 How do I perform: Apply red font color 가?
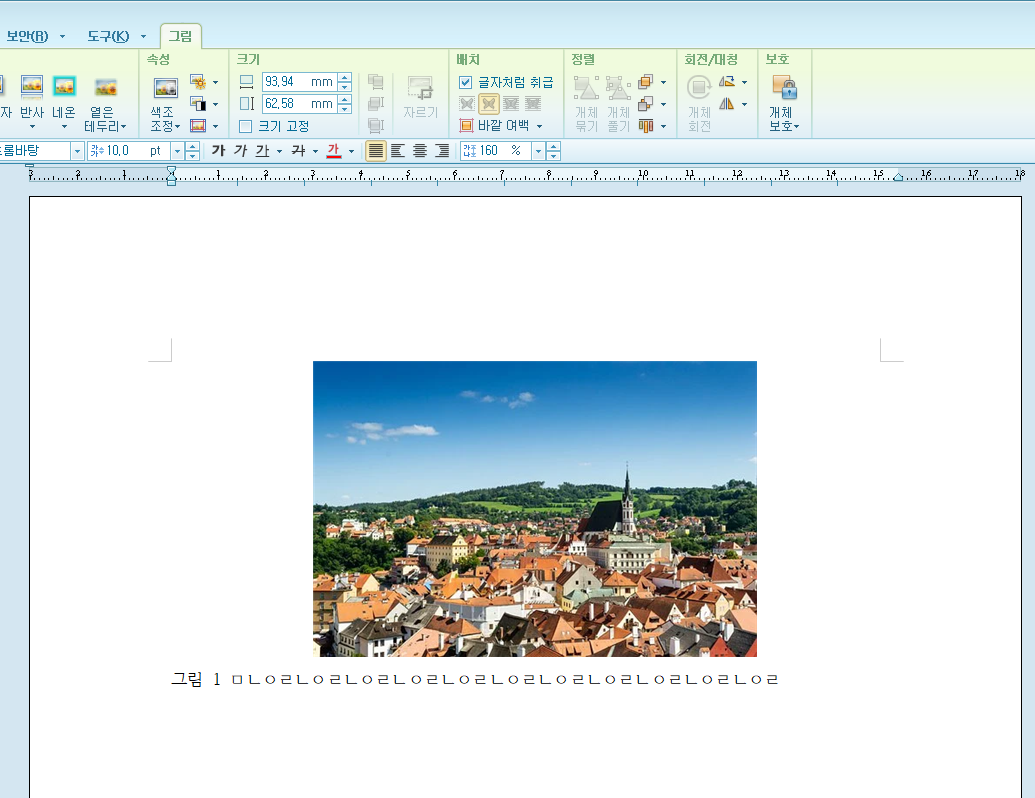[x=334, y=150]
